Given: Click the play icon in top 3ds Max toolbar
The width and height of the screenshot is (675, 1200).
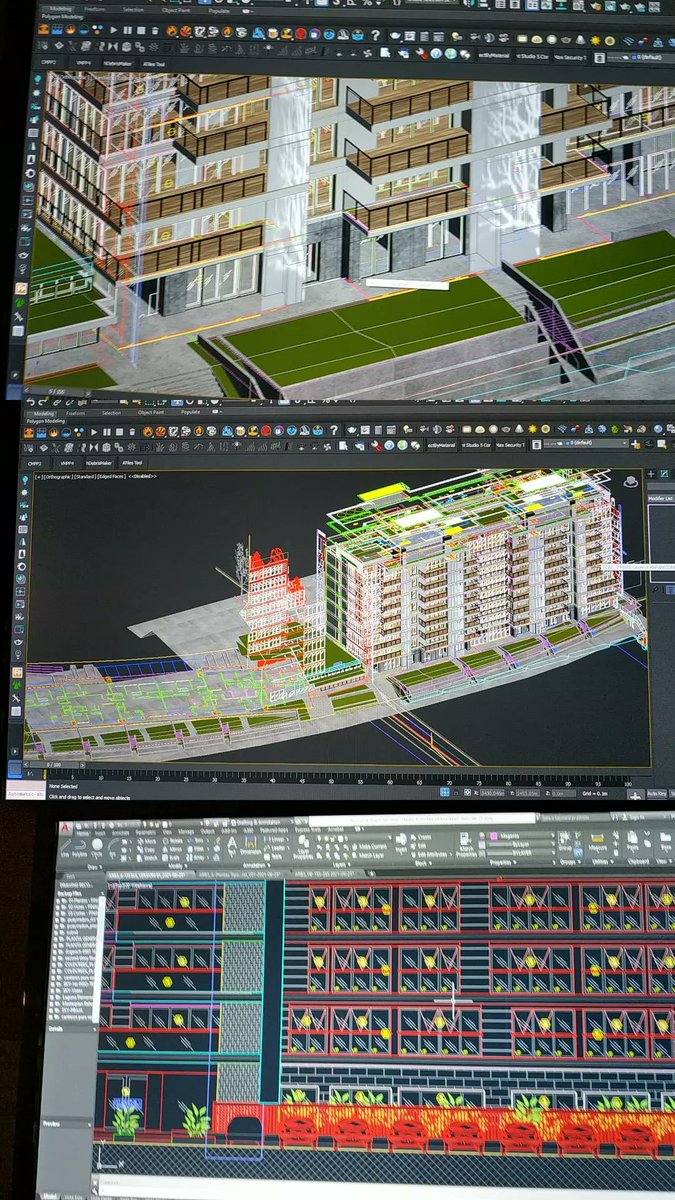Looking at the screenshot, I should (112, 30).
